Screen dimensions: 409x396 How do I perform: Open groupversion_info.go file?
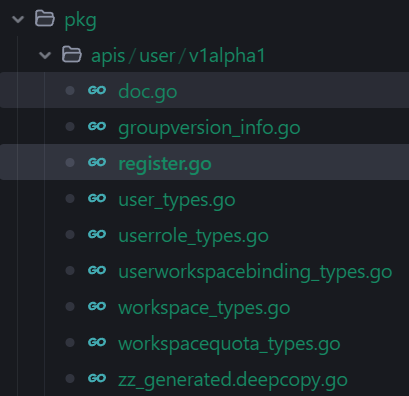point(209,128)
